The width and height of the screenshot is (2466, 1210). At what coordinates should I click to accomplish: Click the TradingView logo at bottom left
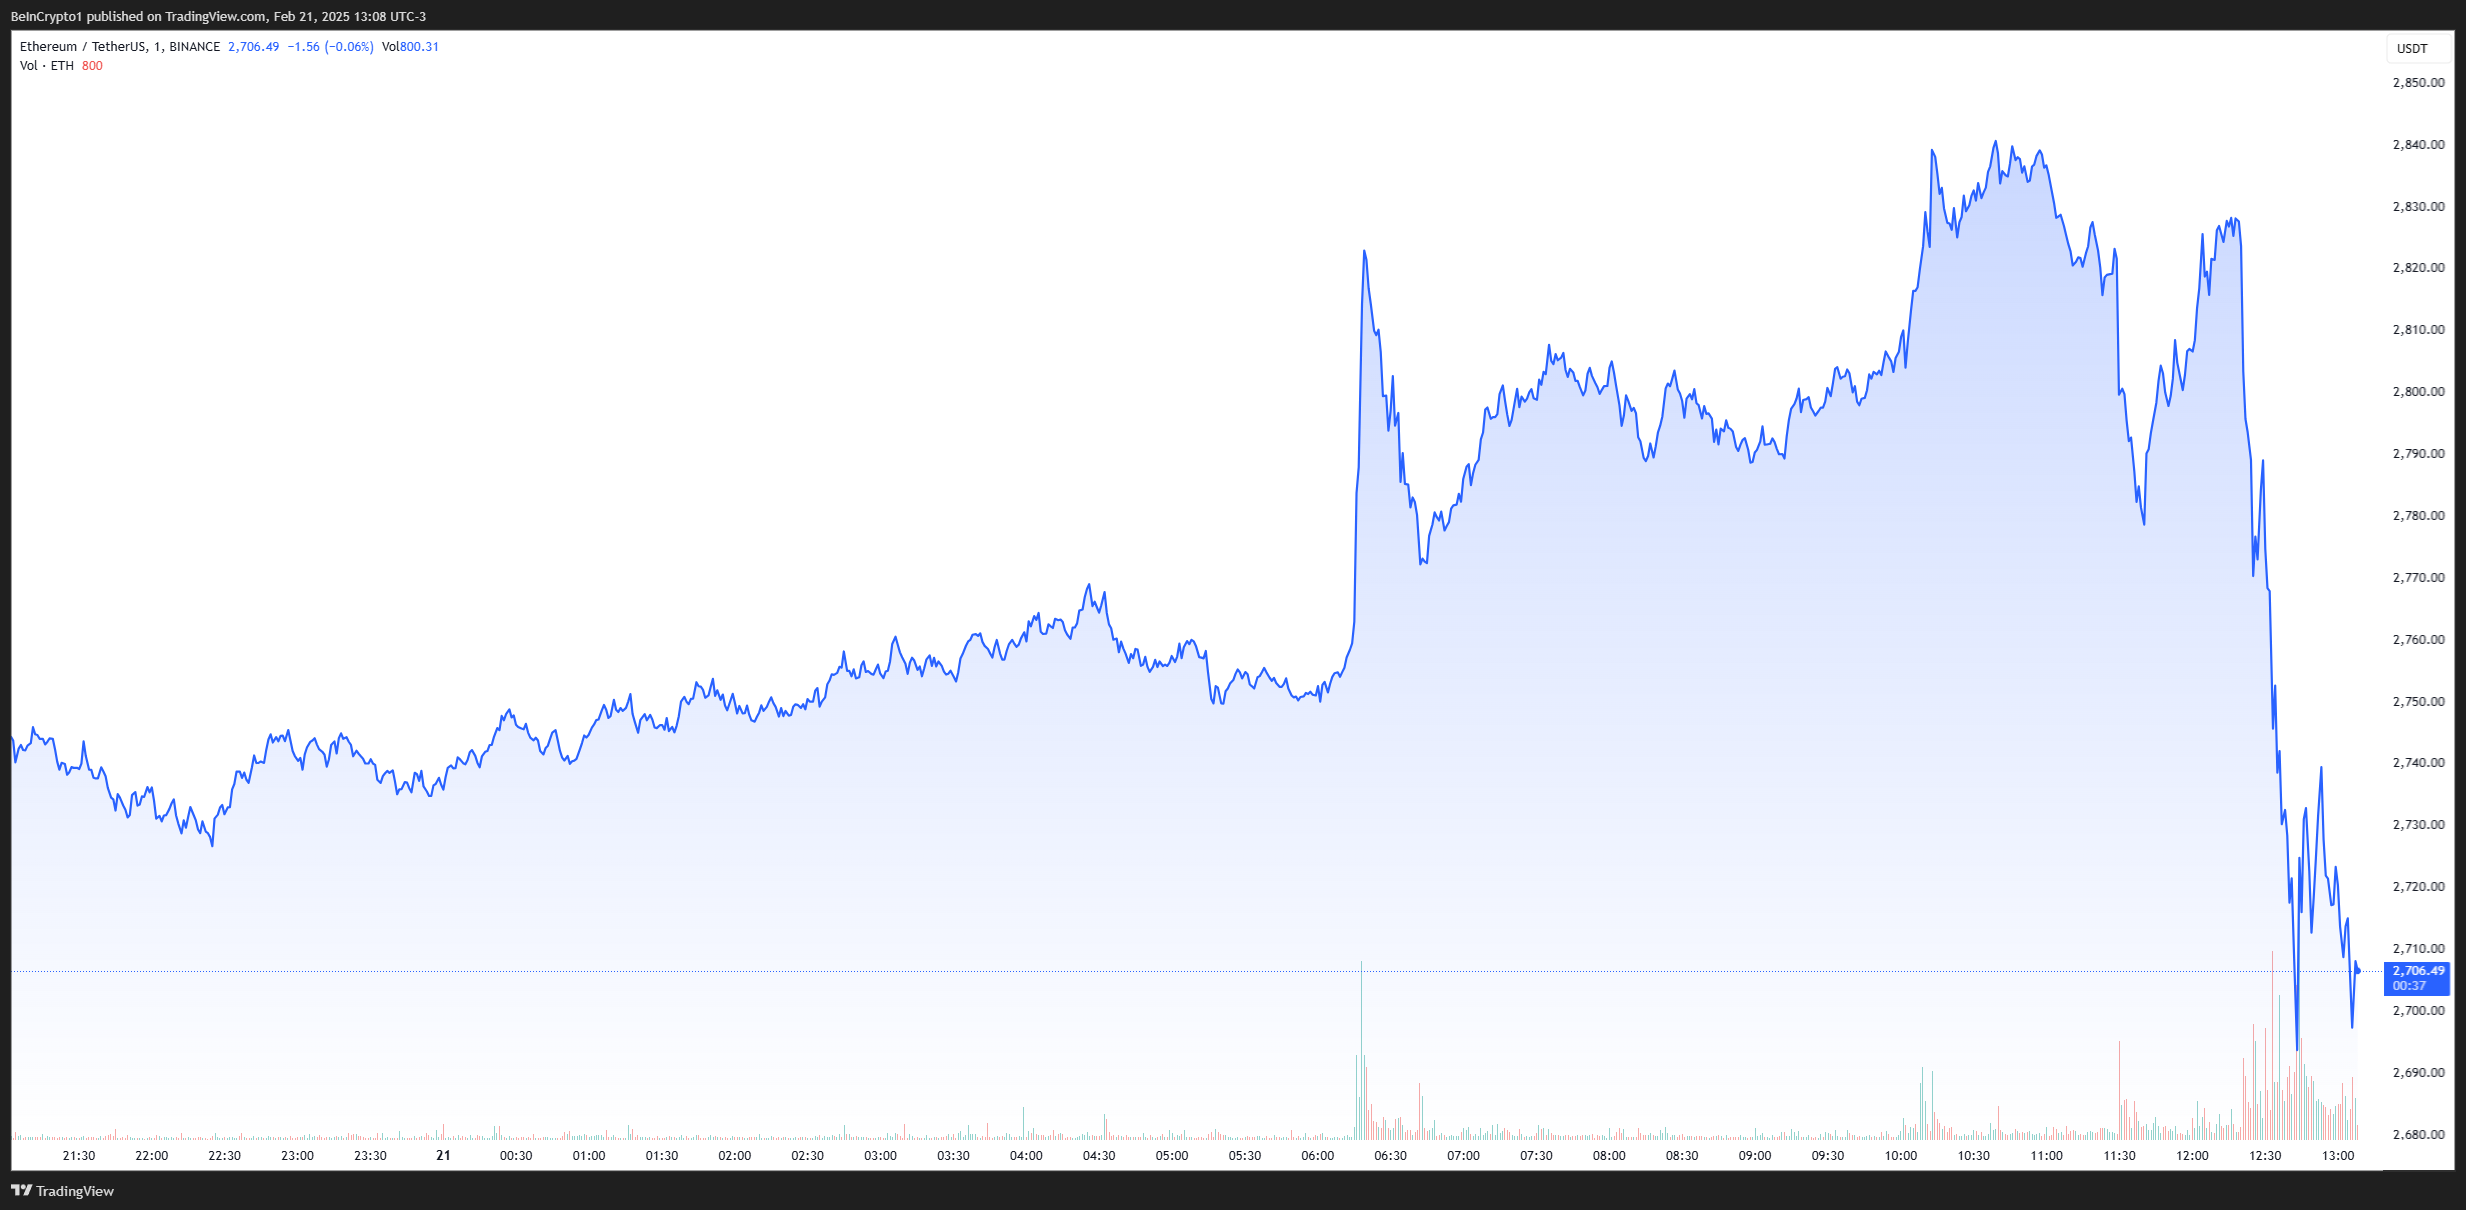[62, 1191]
